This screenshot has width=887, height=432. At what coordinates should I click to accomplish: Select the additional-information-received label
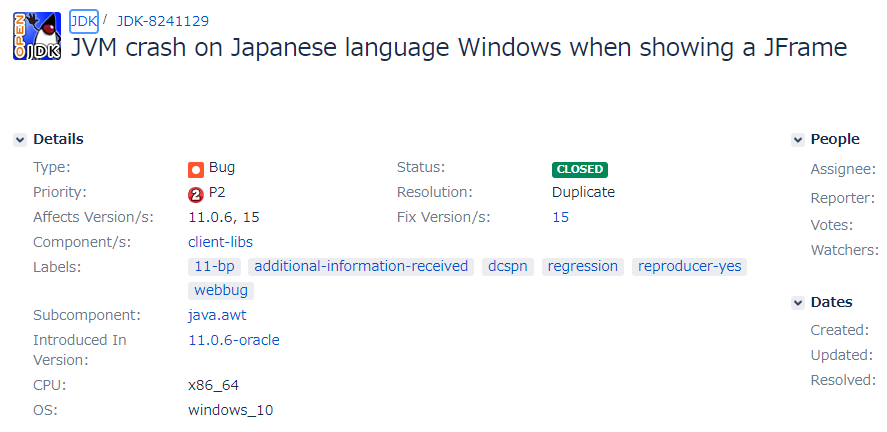[361, 266]
